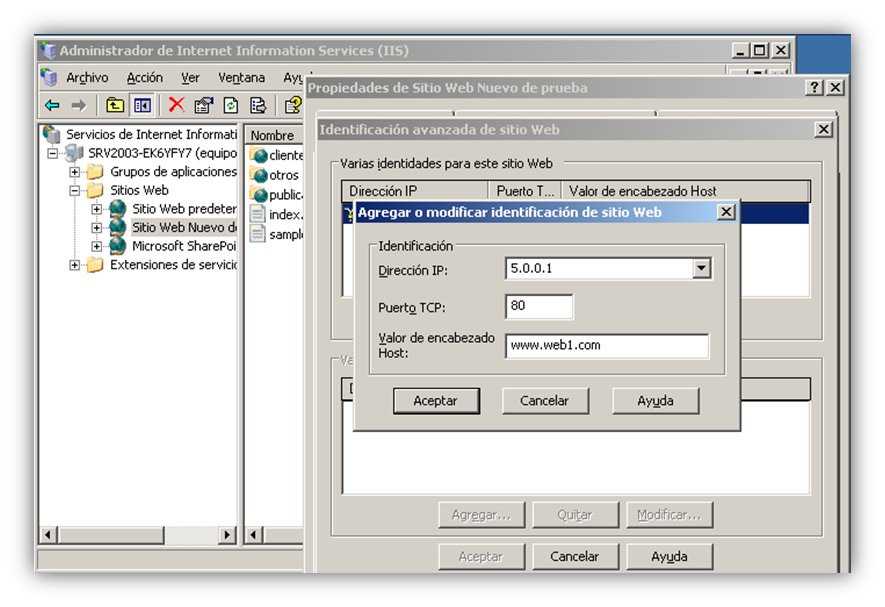885x607 pixels.
Task: Select the otros entry in the list
Action: (284, 175)
